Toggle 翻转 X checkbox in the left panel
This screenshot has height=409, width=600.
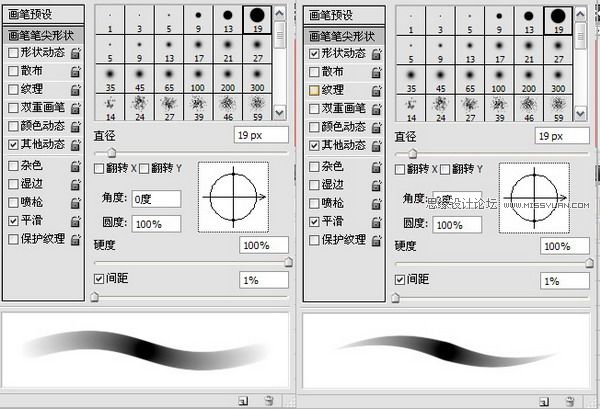(x=98, y=168)
